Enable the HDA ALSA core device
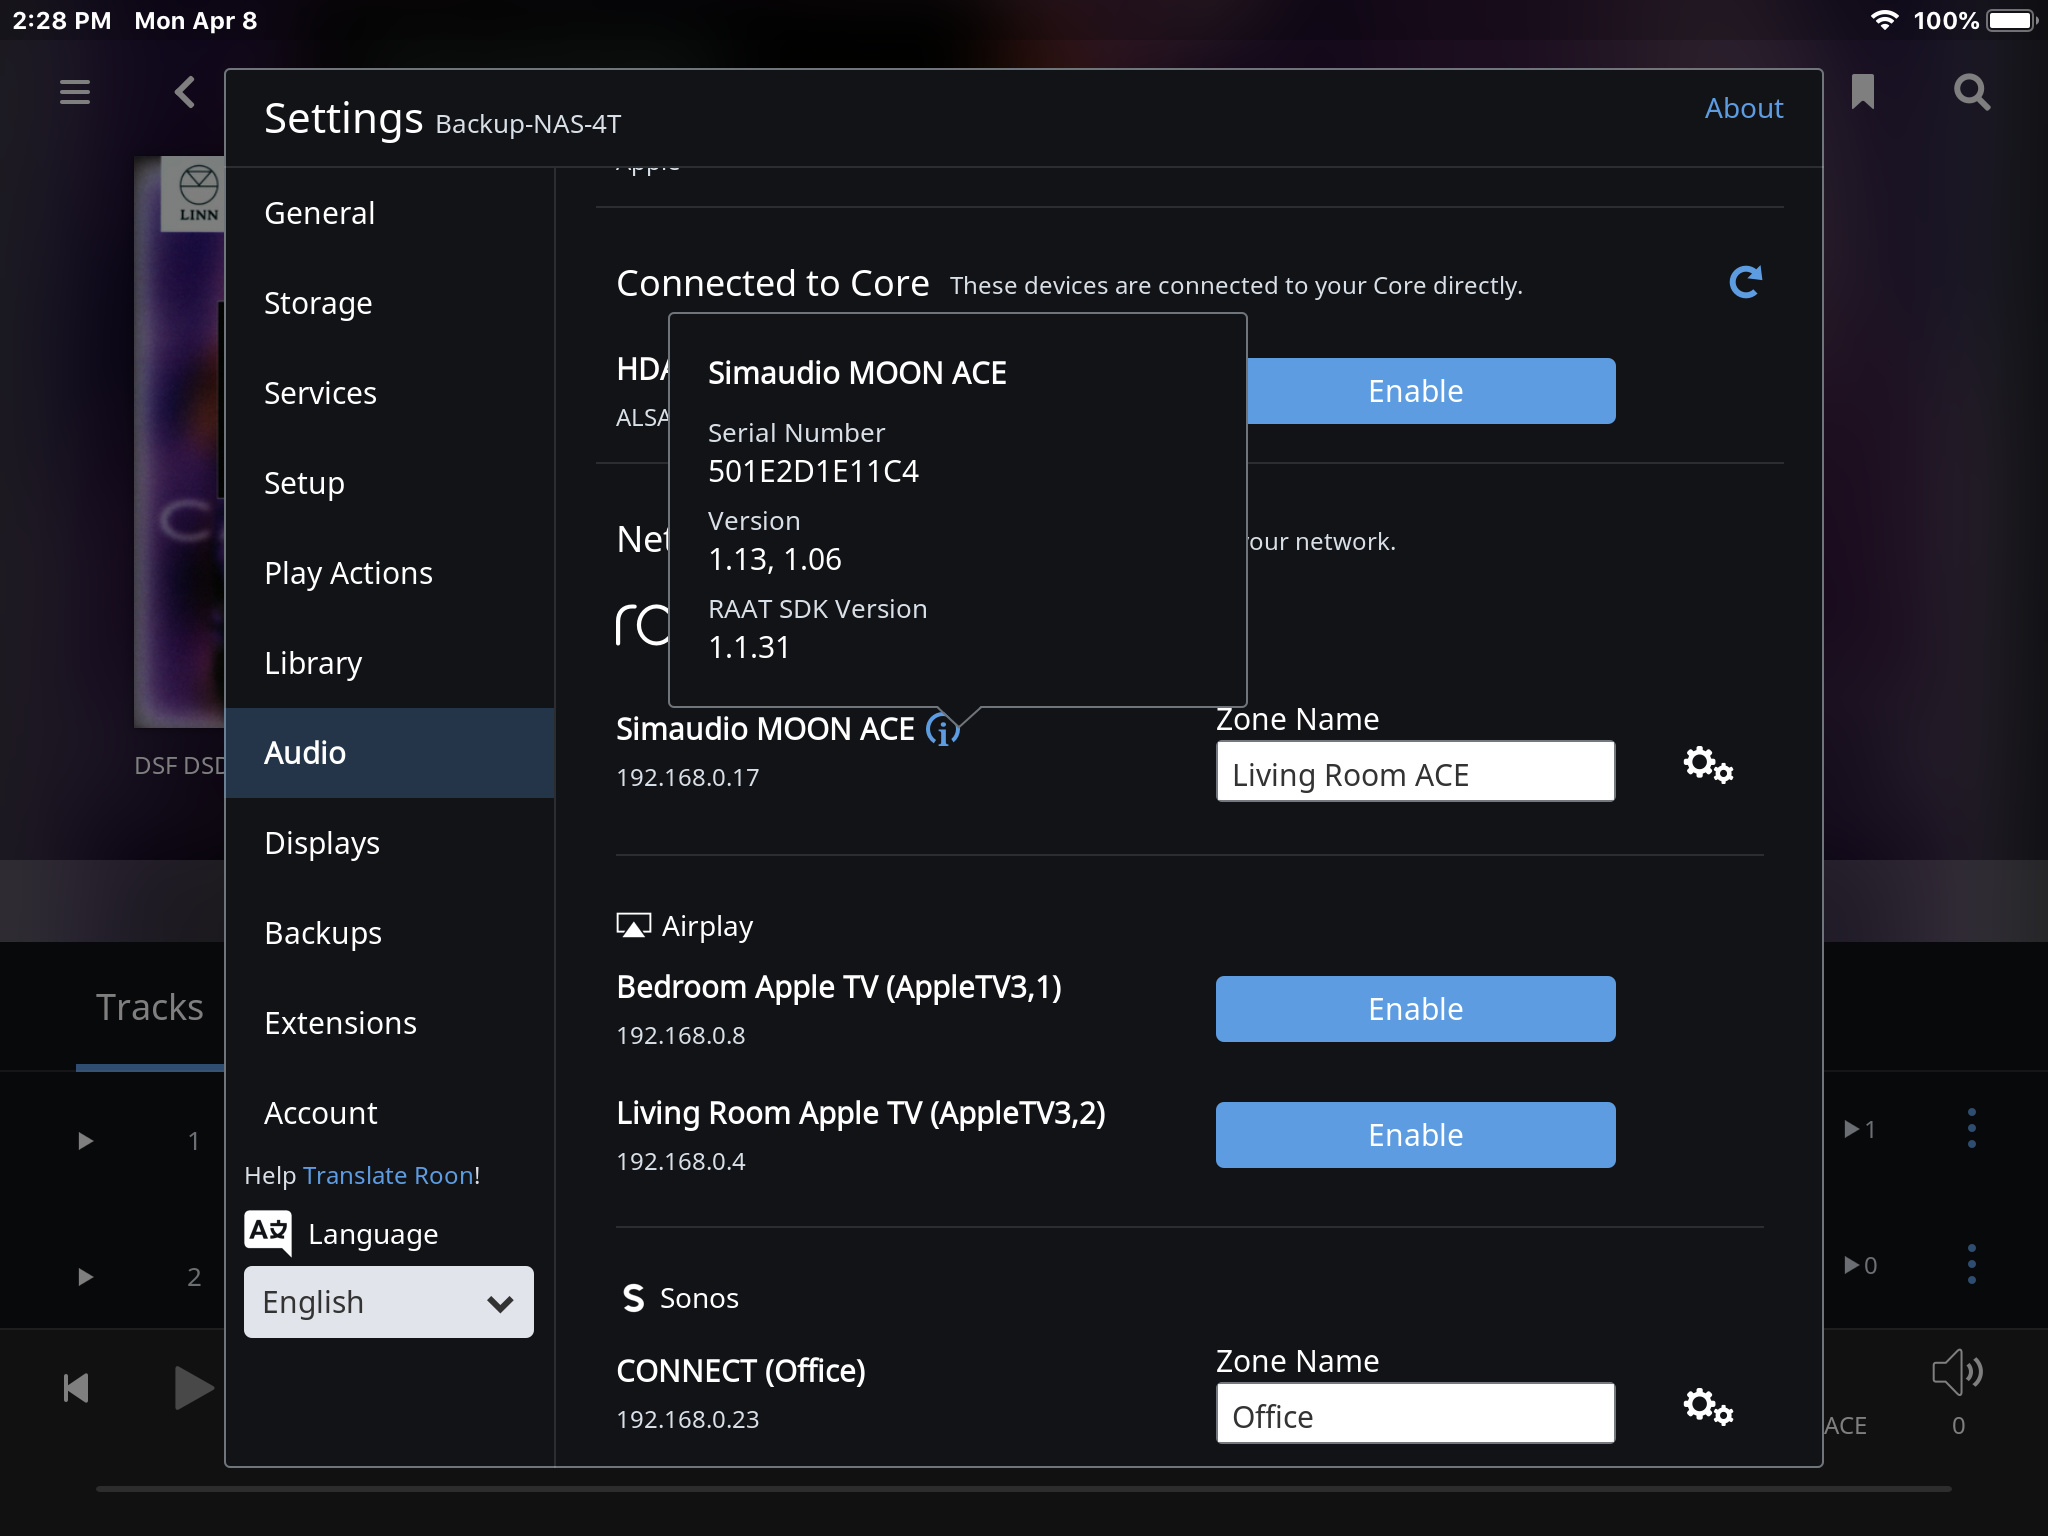The width and height of the screenshot is (2048, 1536). tap(1431, 391)
